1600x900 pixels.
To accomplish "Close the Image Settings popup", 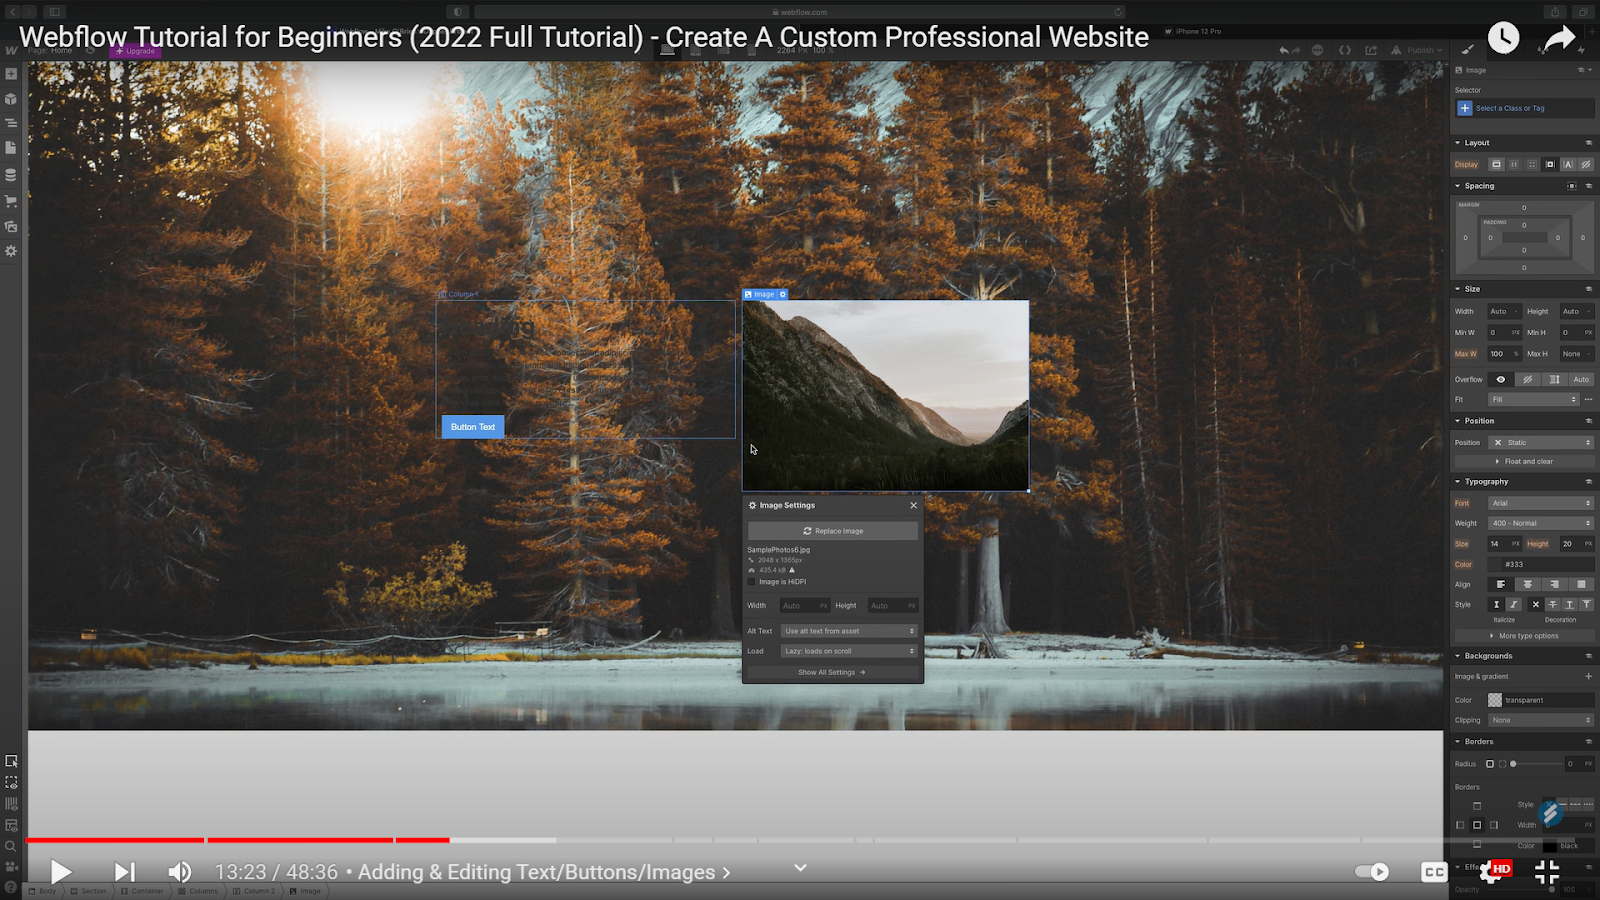I will click(x=913, y=505).
